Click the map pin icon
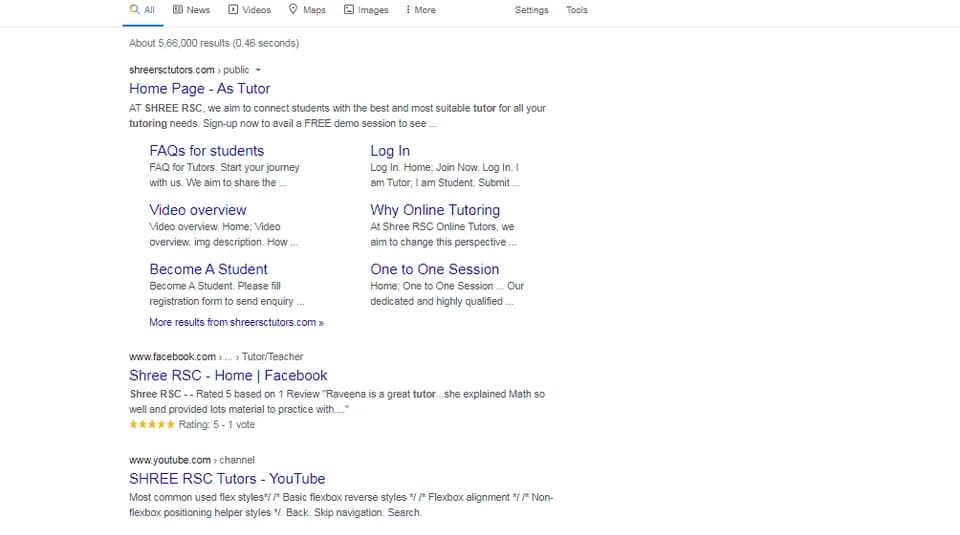The width and height of the screenshot is (960, 535). (293, 9)
